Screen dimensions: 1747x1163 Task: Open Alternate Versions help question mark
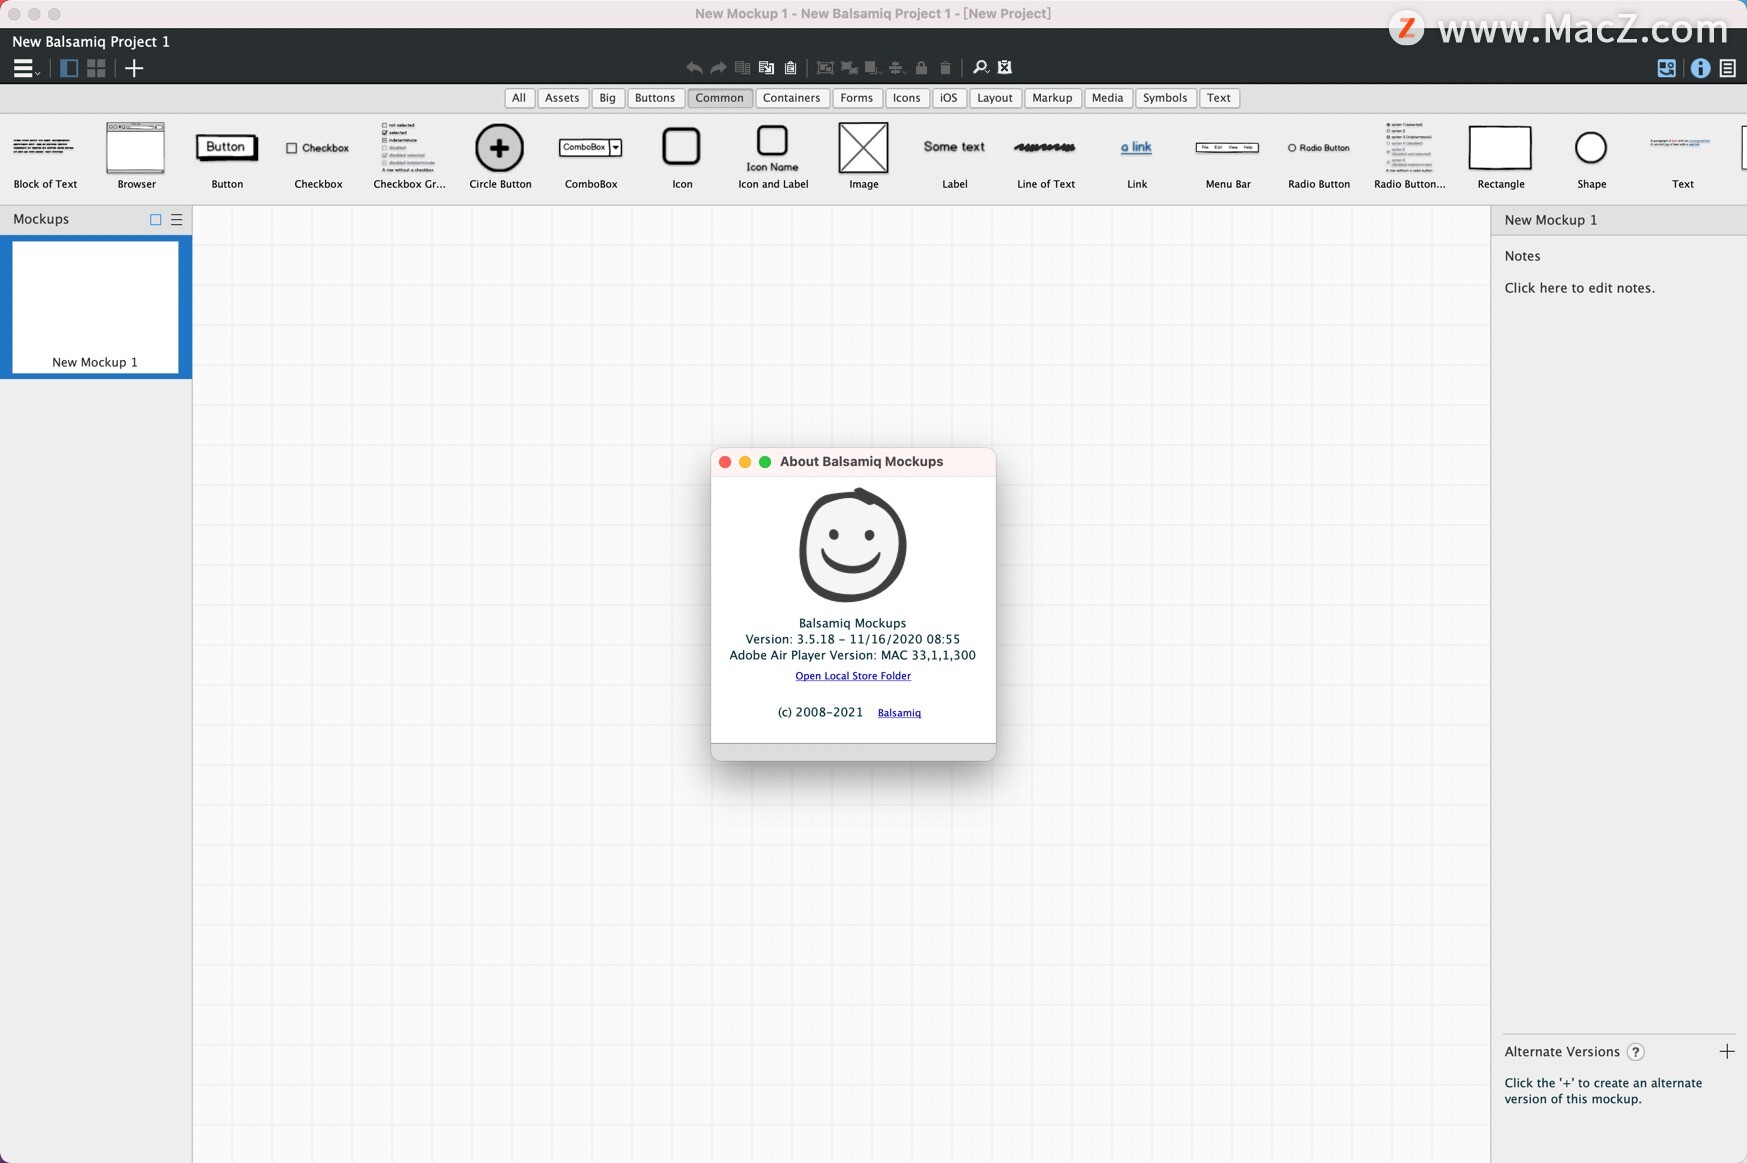pos(1636,1052)
